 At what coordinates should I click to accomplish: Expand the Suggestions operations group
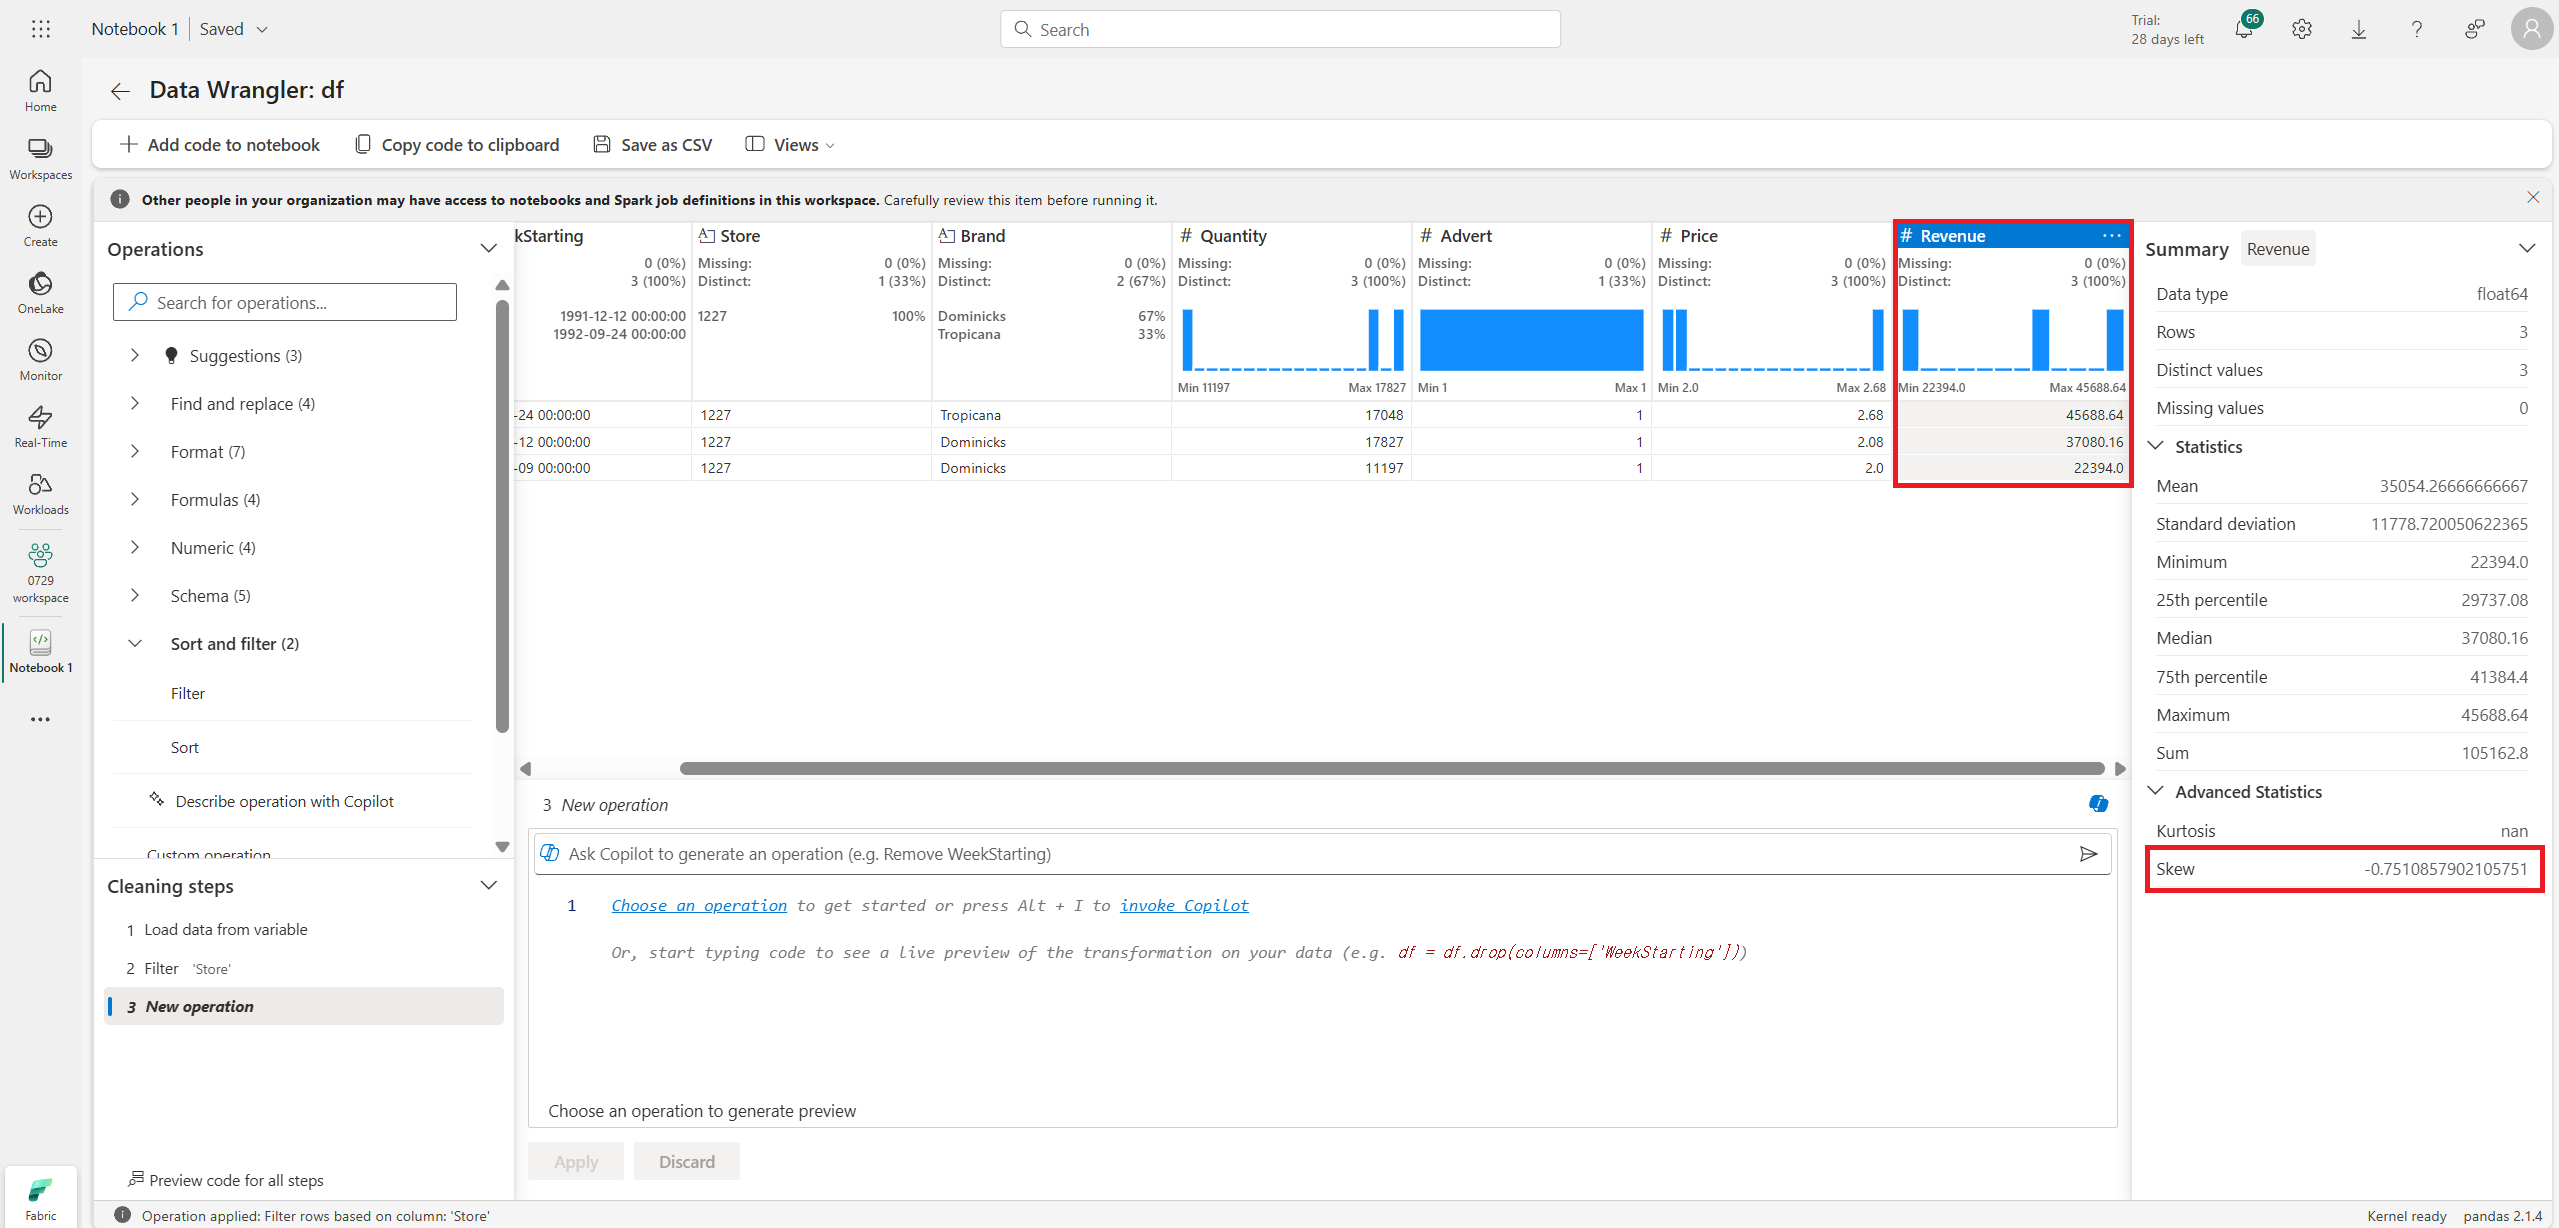click(135, 356)
